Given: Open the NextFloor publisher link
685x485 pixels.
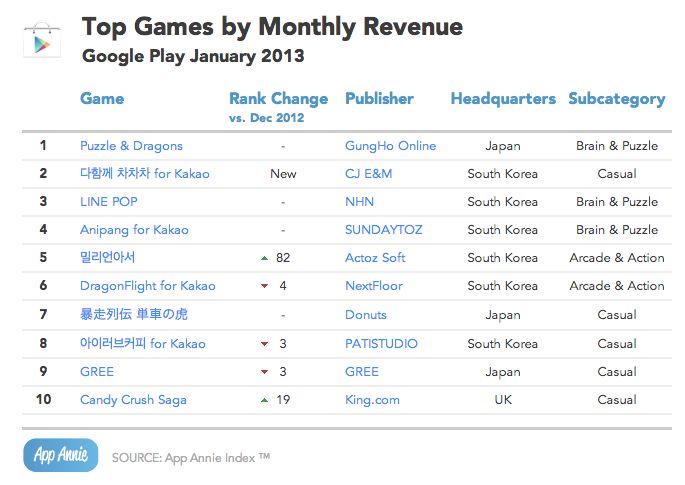Looking at the screenshot, I should coord(374,286).
